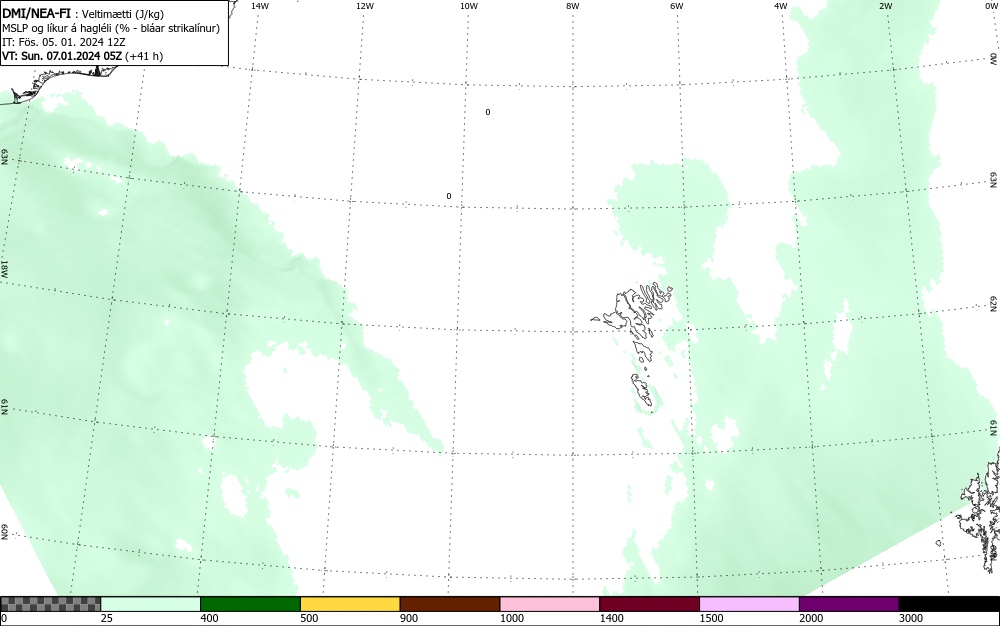Pick the maroon 1400–1500 legend swatch
This screenshot has height=626, width=1000.
649,604
